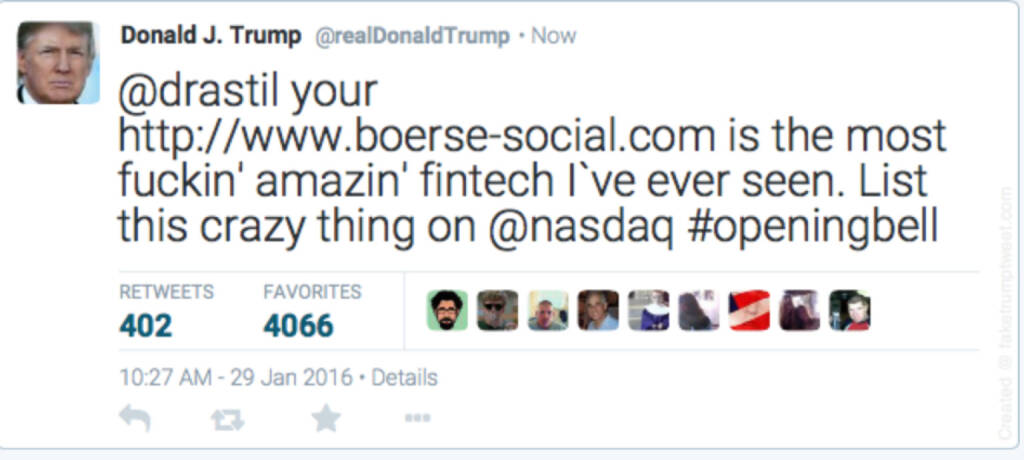Screen dimensions: 1024x460
Task: Click the last liker avatar in the row
Action: pos(849,311)
